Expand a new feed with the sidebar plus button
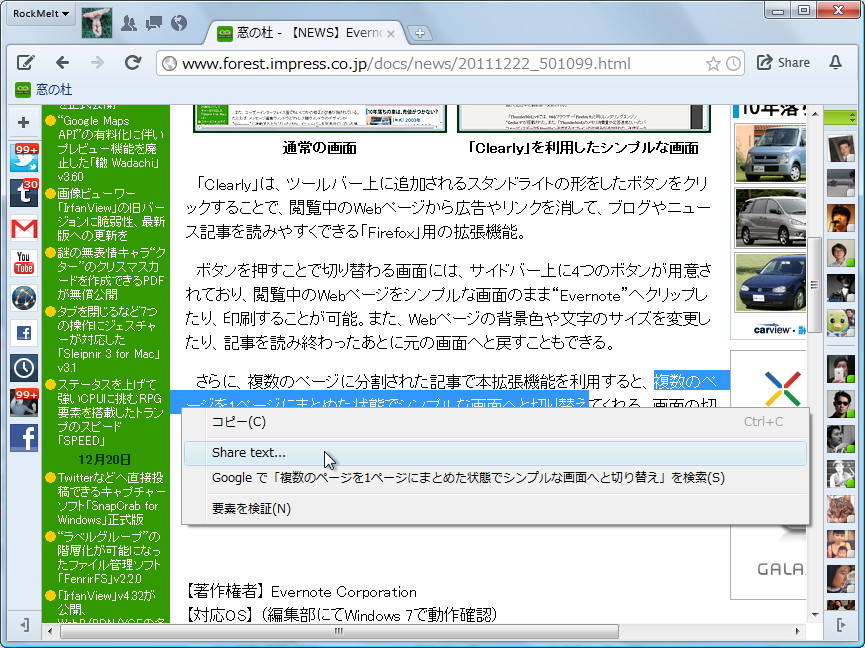The height and width of the screenshot is (648, 865). (x=24, y=122)
